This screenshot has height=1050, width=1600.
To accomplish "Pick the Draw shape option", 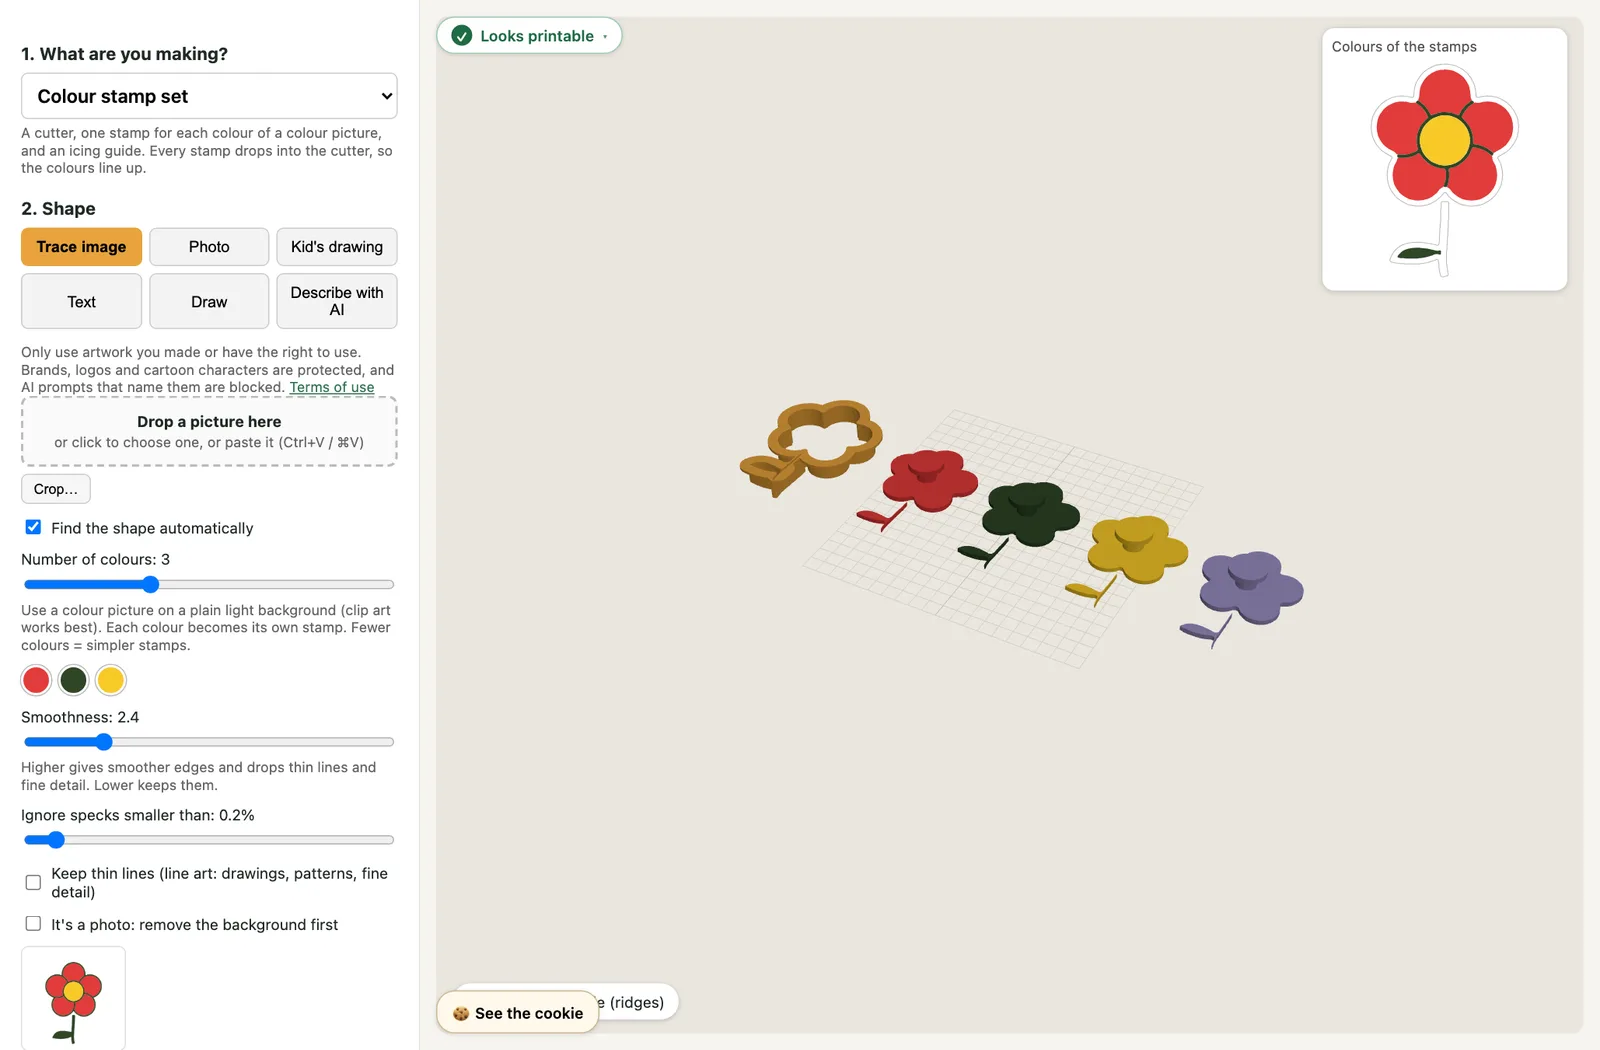I will pos(209,301).
